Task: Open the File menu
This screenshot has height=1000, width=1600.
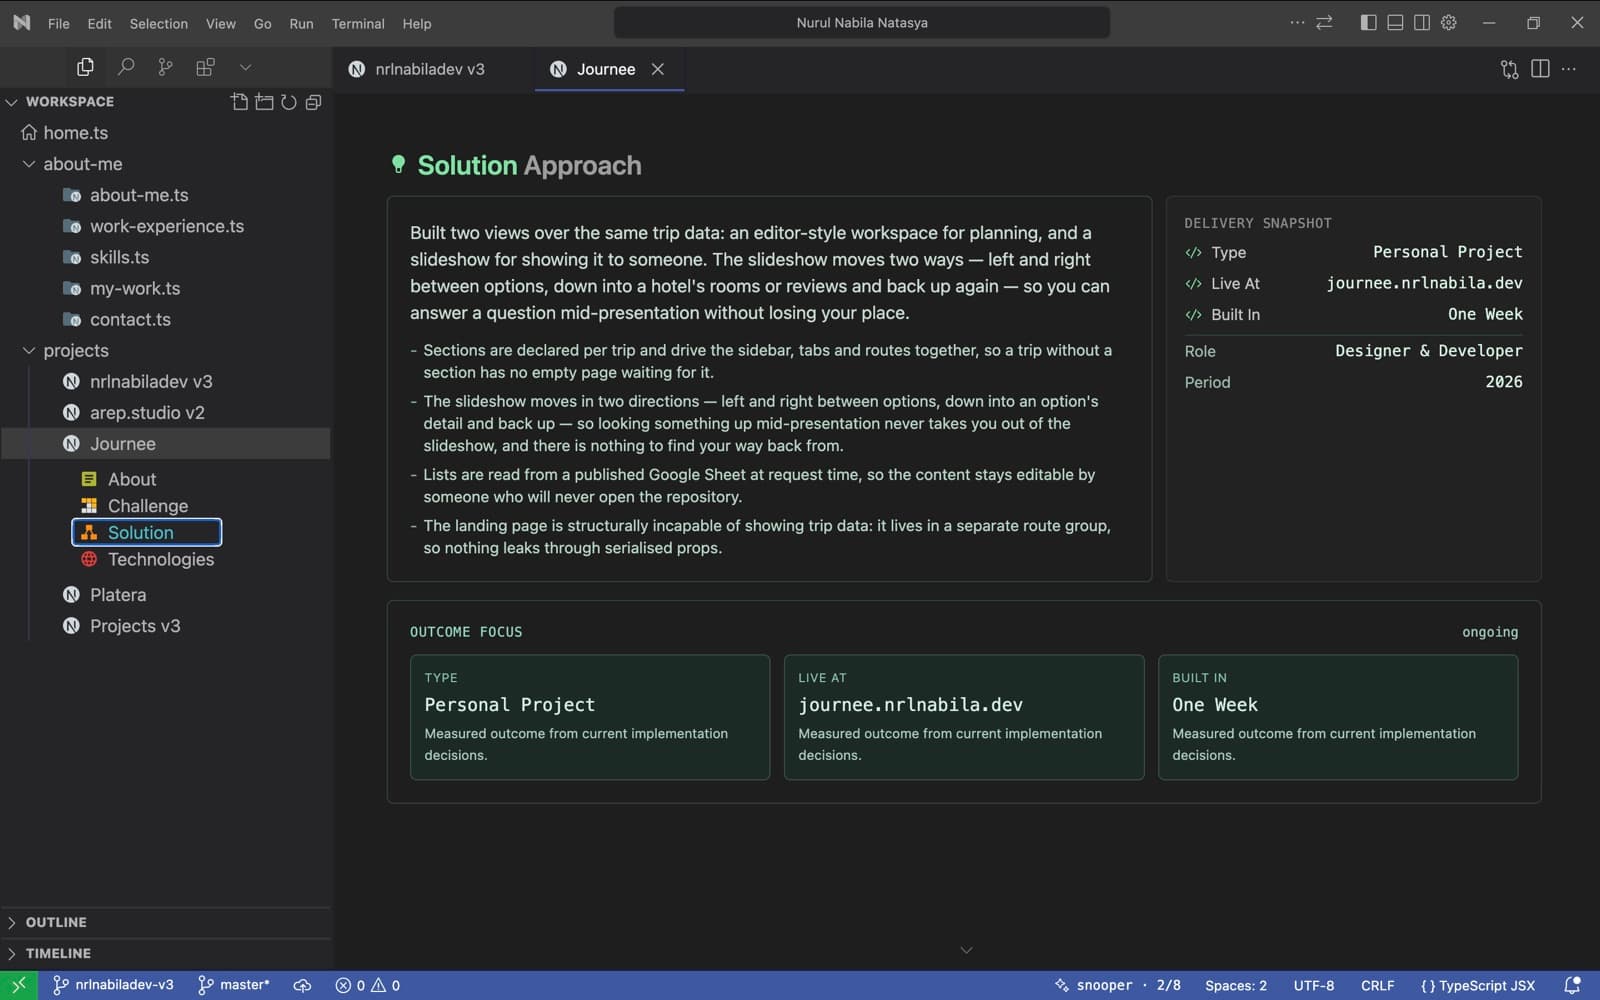Action: pos(59,23)
